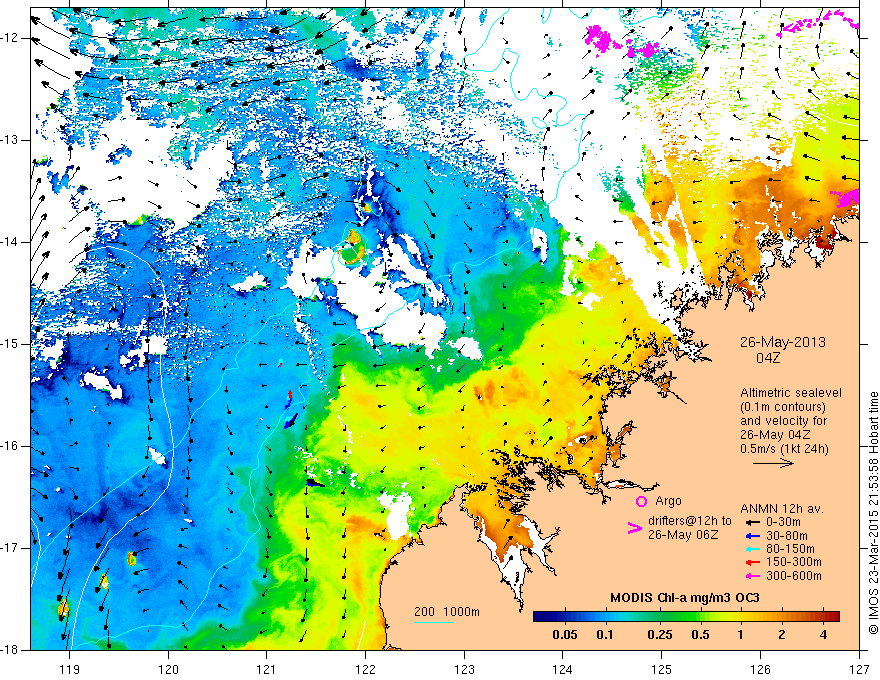Click the colorbar tick label 2
The image size is (880, 680).
(782, 635)
